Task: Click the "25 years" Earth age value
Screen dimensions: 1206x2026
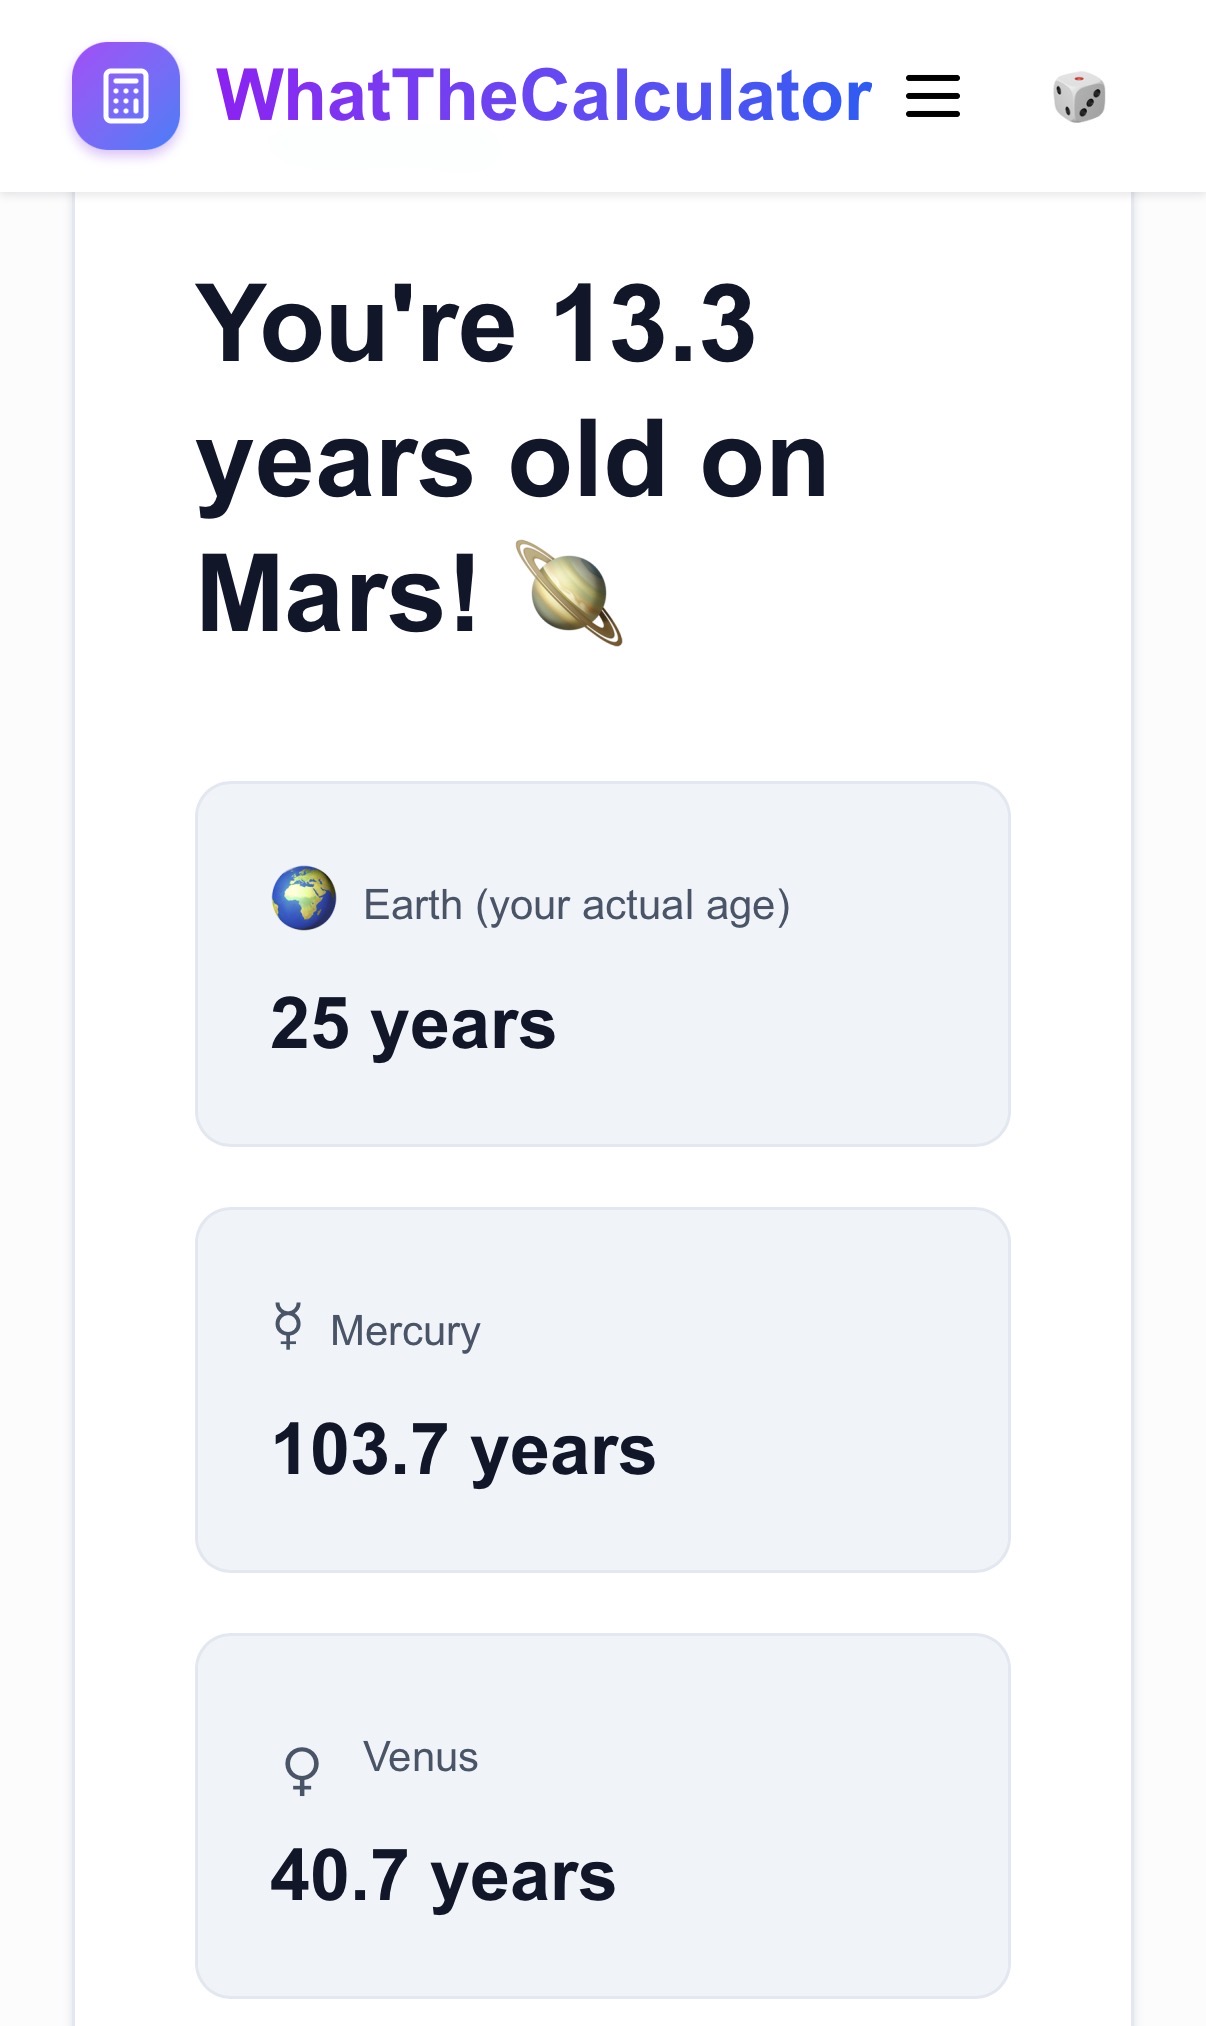Action: [x=413, y=1024]
